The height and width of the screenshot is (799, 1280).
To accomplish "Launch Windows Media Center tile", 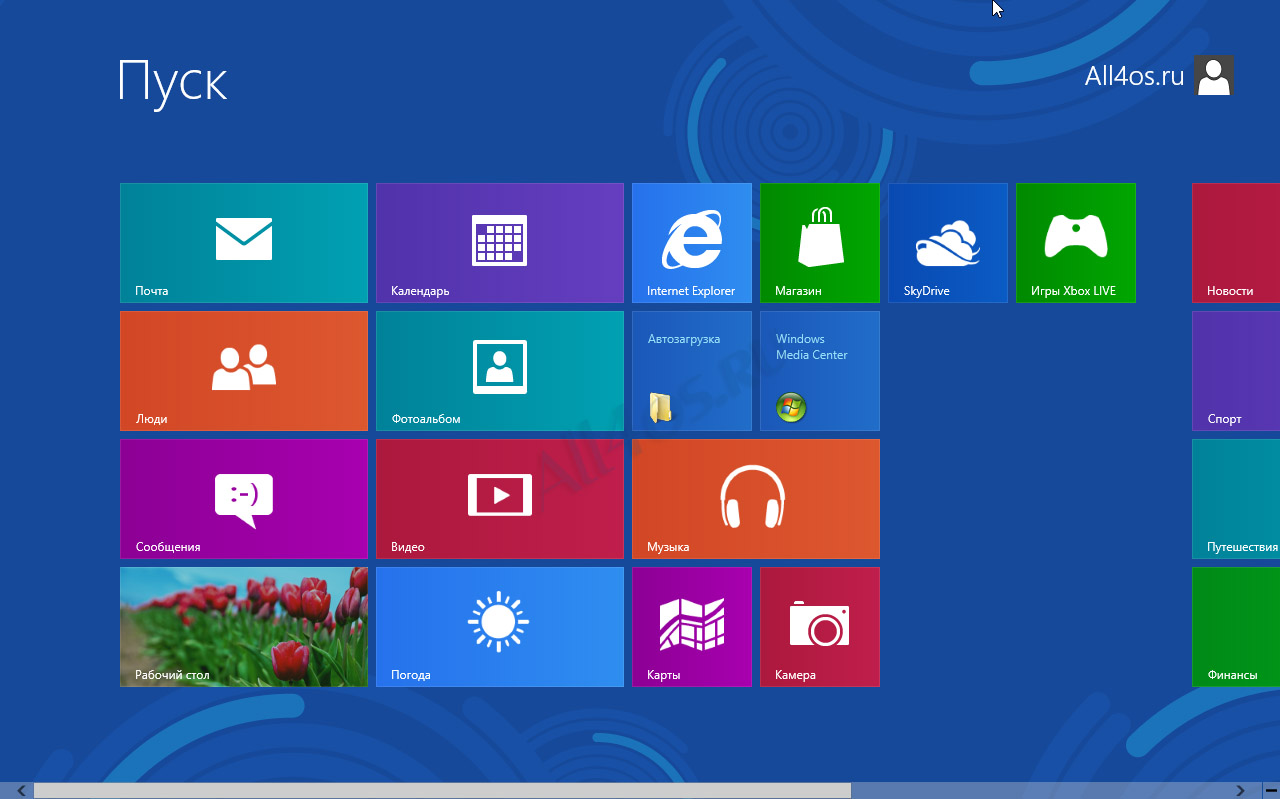I will click(x=820, y=371).
